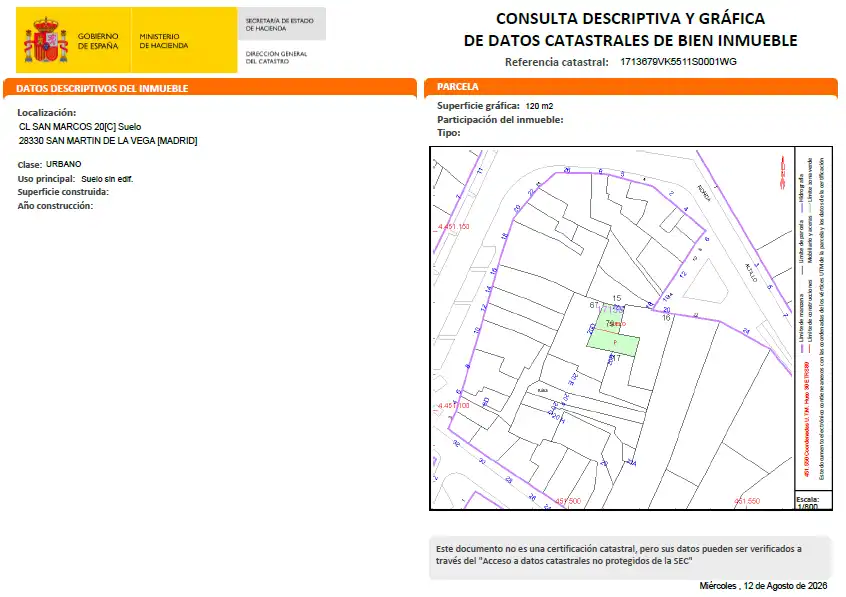
Task: Select 'SECRETARÍA DE ESTADO DE HACIENDA' header box
Action: click(x=281, y=24)
